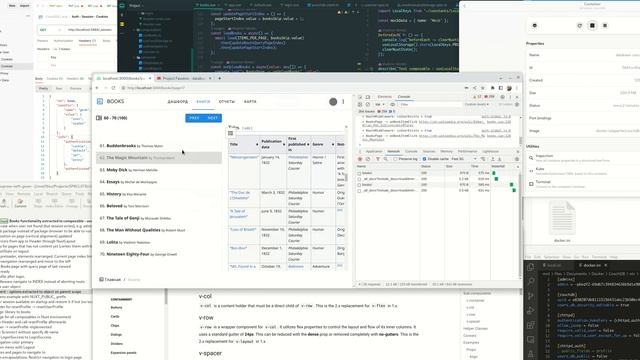Select Moby Dick in the book list
The height and width of the screenshot is (360, 640).
click(x=159, y=170)
